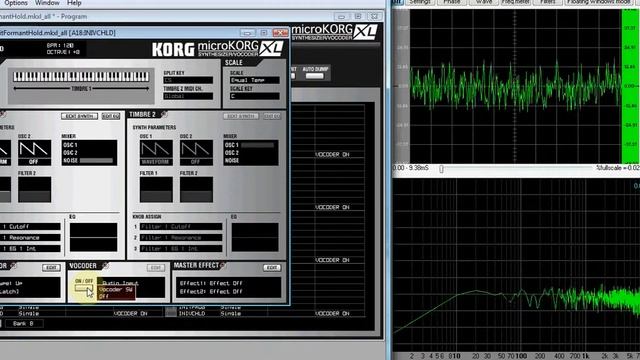Open the SCALE KEY field showing C
This screenshot has width=640, height=360.
(255, 96)
